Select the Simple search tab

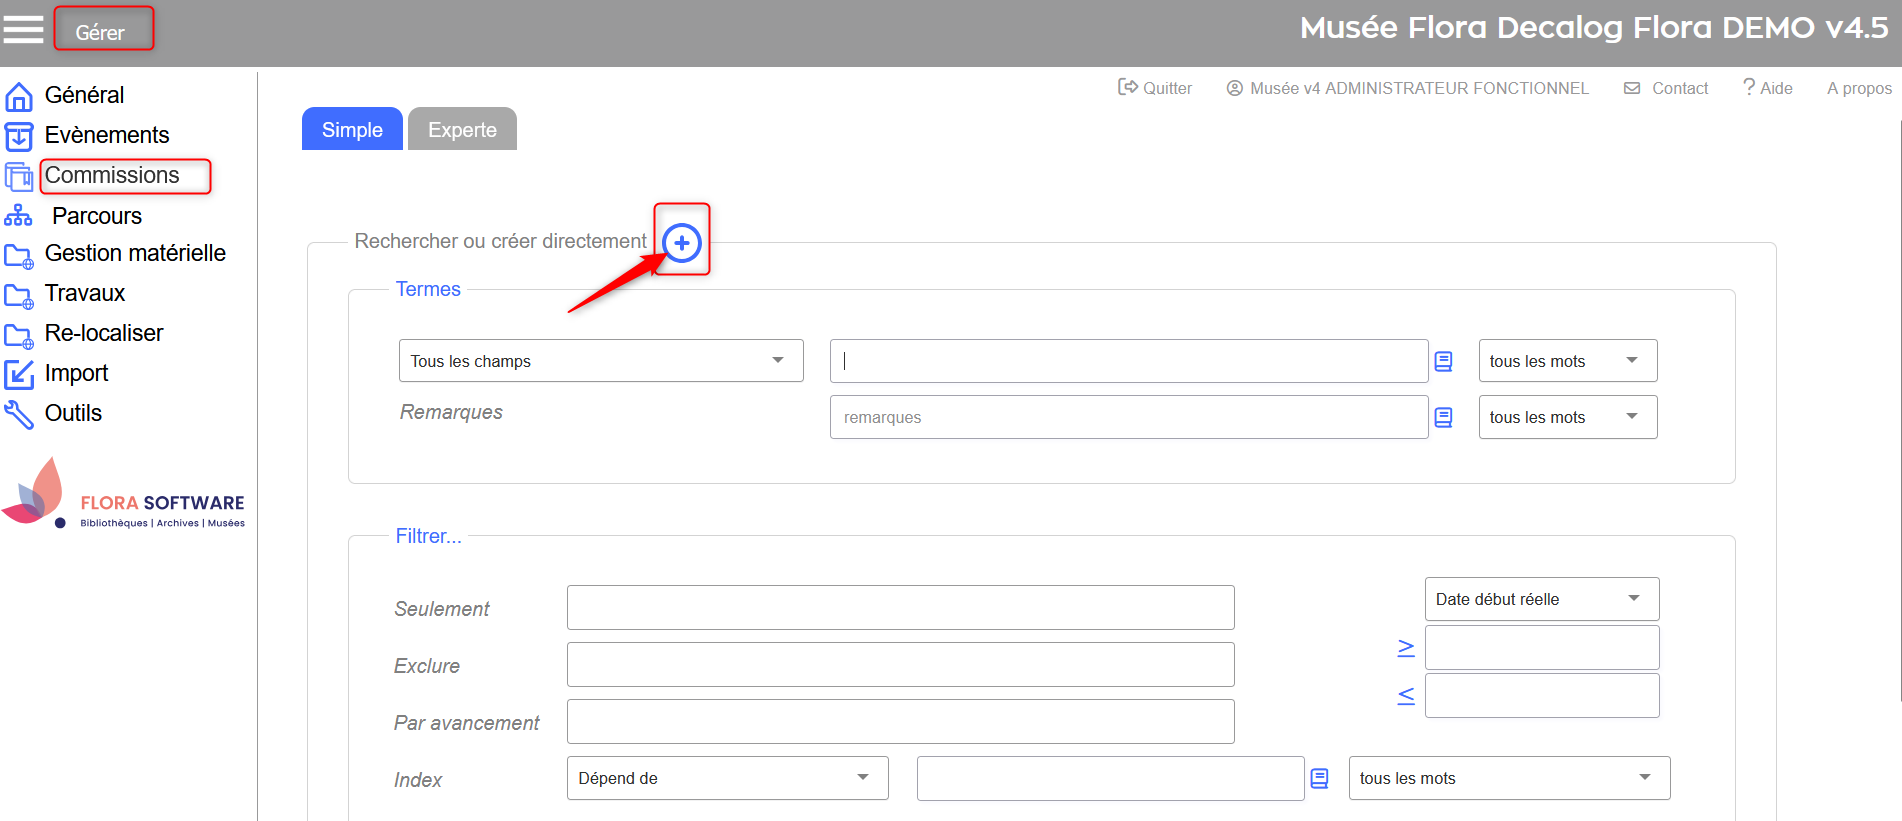(352, 130)
